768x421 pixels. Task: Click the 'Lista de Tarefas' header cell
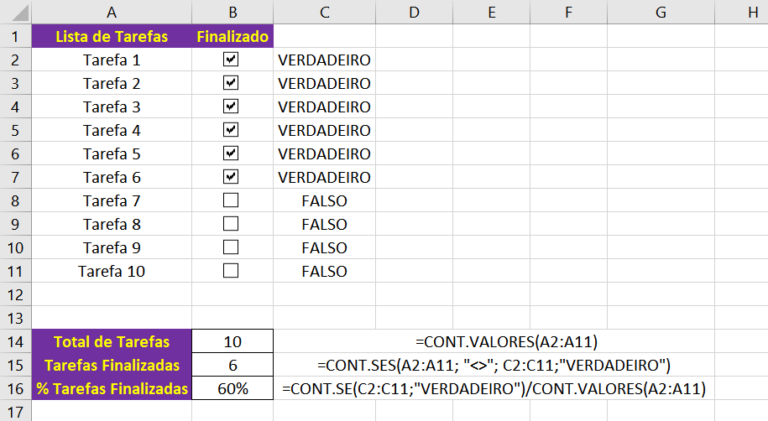[111, 36]
